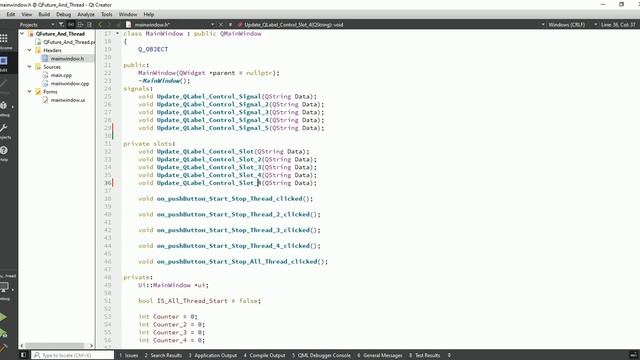Open the Build menu

point(44,14)
